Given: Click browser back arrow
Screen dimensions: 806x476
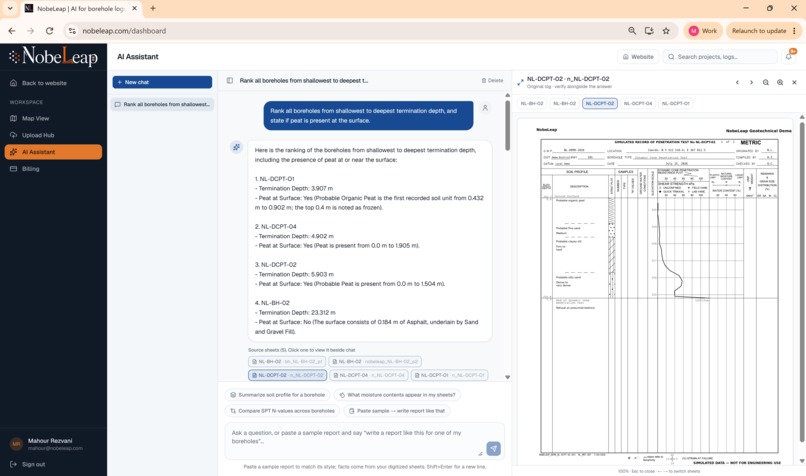Looking at the screenshot, I should (12, 31).
